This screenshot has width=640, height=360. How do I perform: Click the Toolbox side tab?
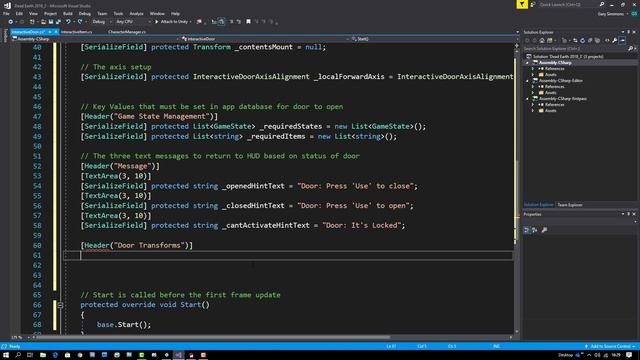pyautogui.click(x=5, y=36)
